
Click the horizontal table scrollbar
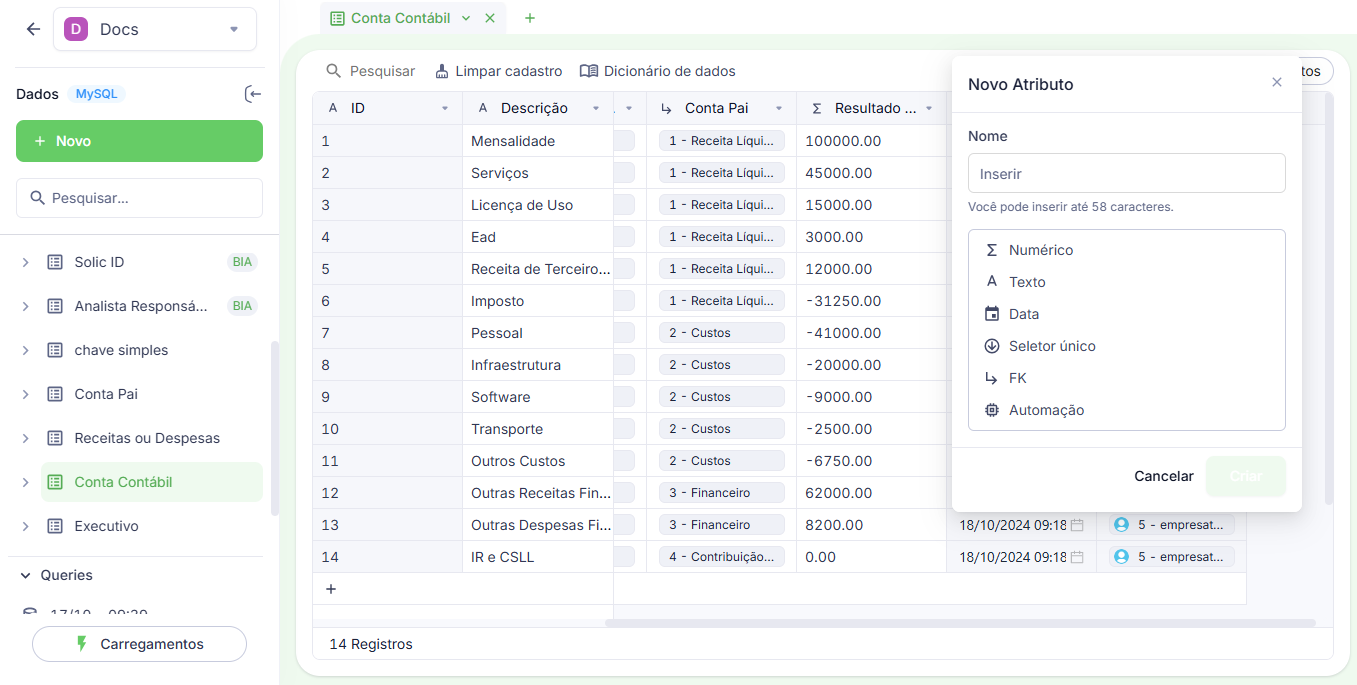coord(960,623)
